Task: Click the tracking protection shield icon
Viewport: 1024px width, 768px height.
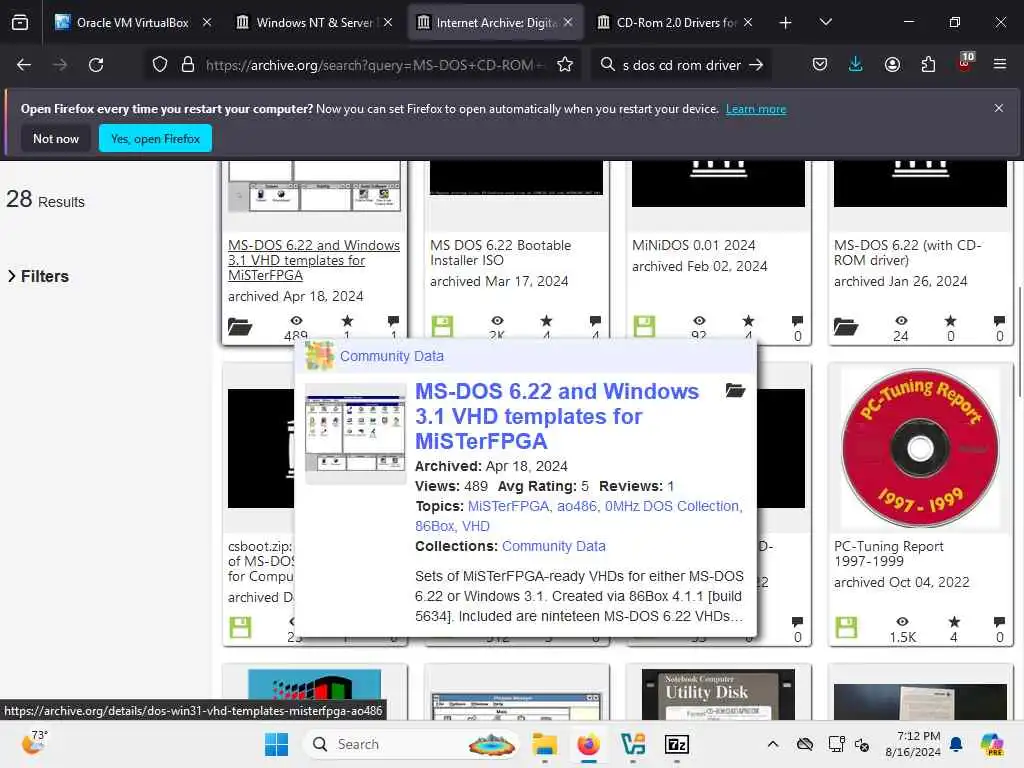Action: [x=160, y=65]
